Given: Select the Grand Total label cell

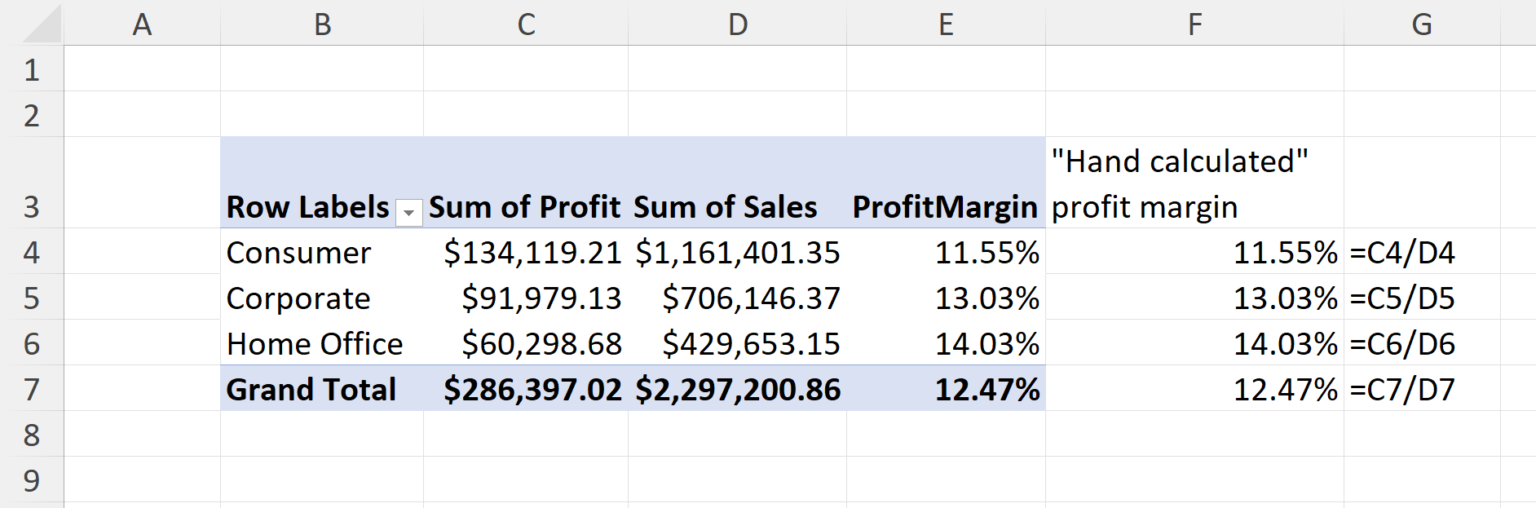Looking at the screenshot, I should (x=311, y=389).
